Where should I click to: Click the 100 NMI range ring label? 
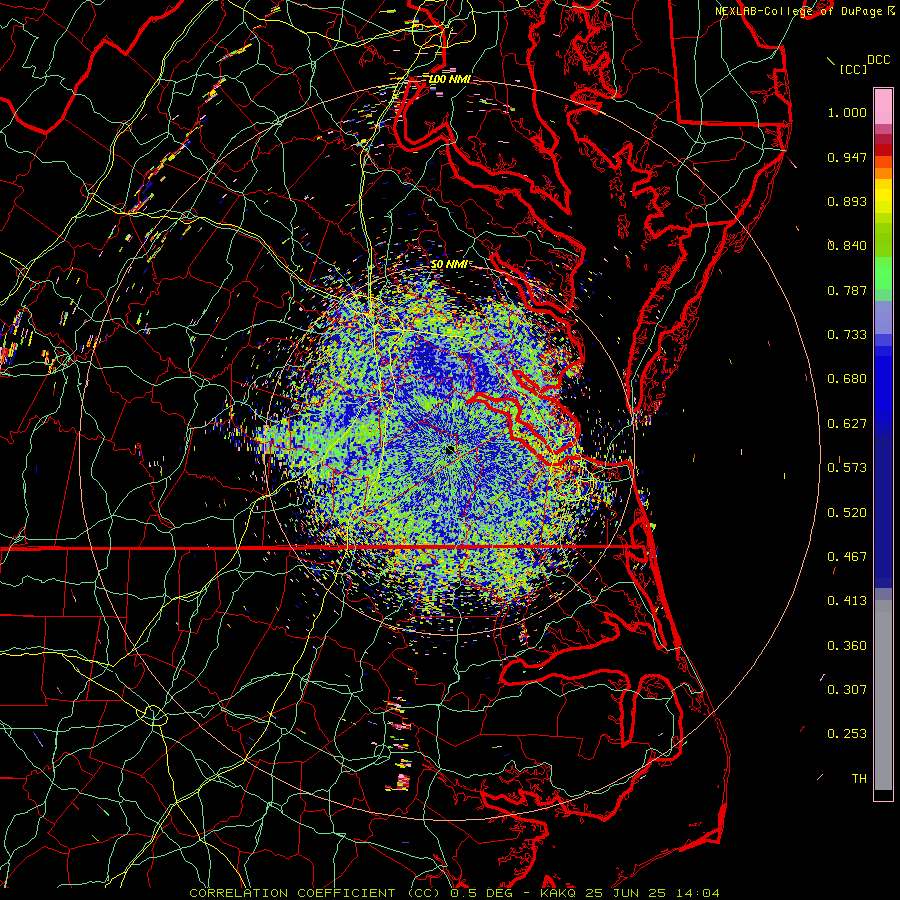coord(450,79)
